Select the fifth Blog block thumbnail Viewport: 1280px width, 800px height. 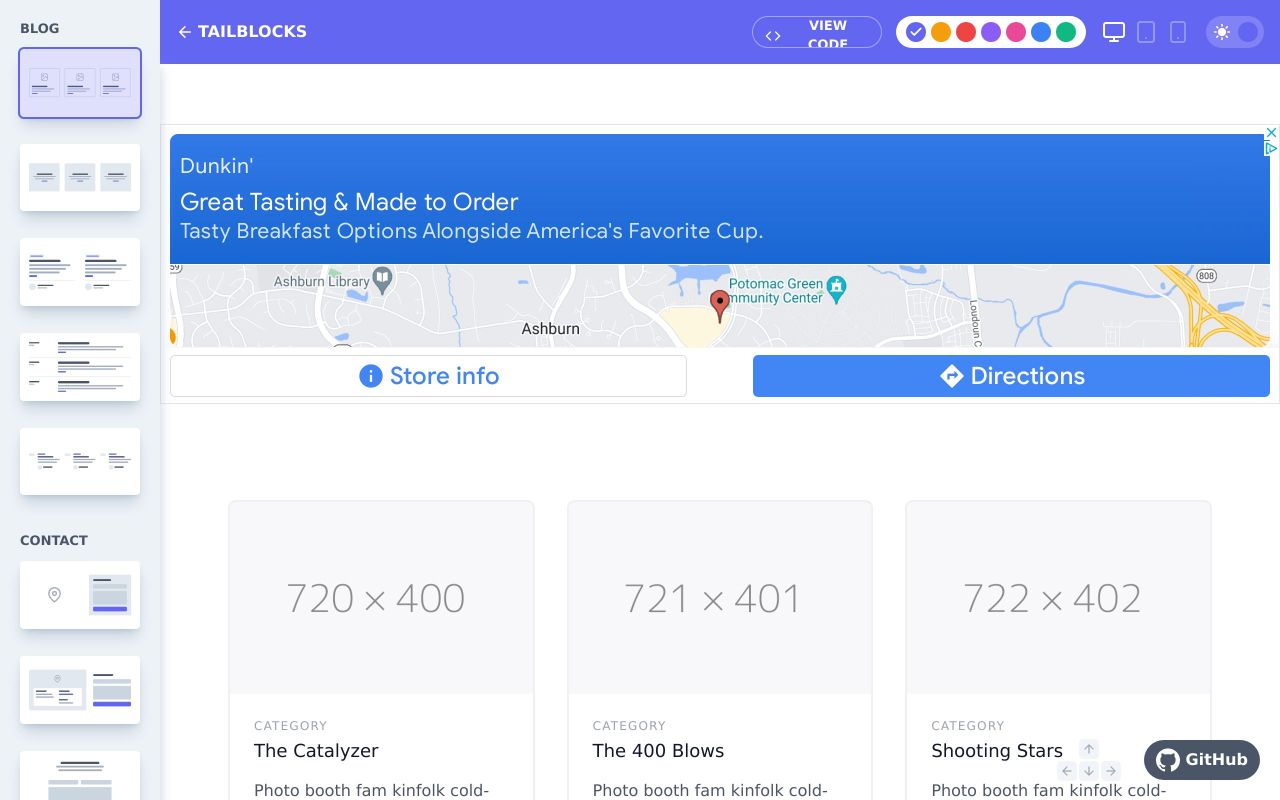tap(80, 461)
